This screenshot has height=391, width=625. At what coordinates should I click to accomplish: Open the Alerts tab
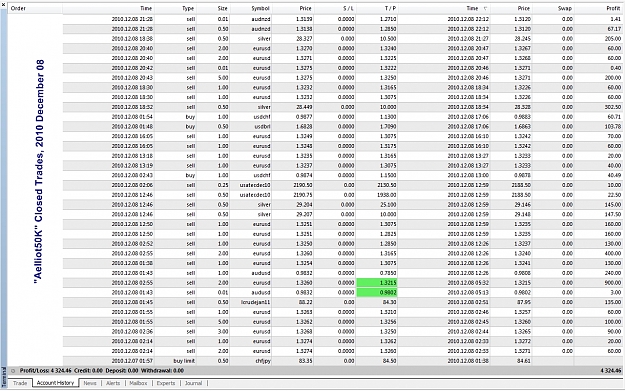point(113,383)
